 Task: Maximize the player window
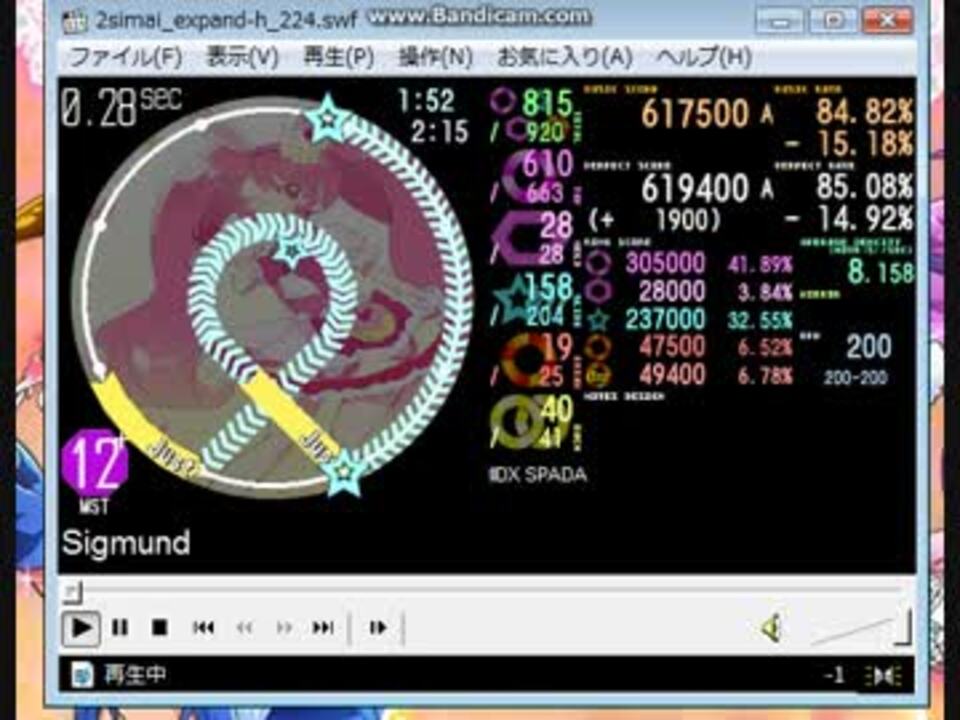[x=833, y=21]
